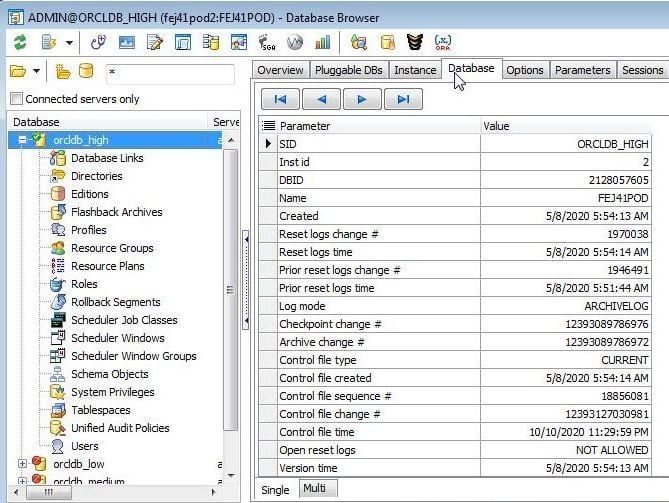Collapse the orcldb_high tree node
This screenshot has width=669, height=503.
[x=22, y=140]
